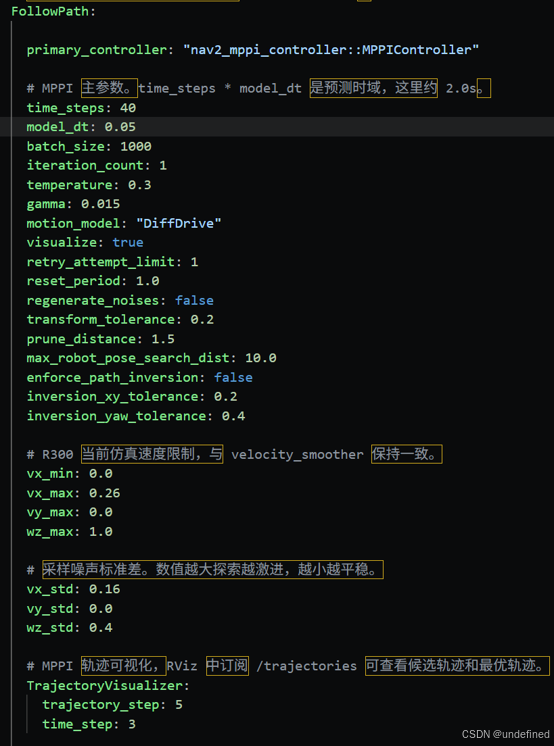
Task: Click the wz_std: 0.4 line
Action: pyautogui.click(x=69, y=628)
